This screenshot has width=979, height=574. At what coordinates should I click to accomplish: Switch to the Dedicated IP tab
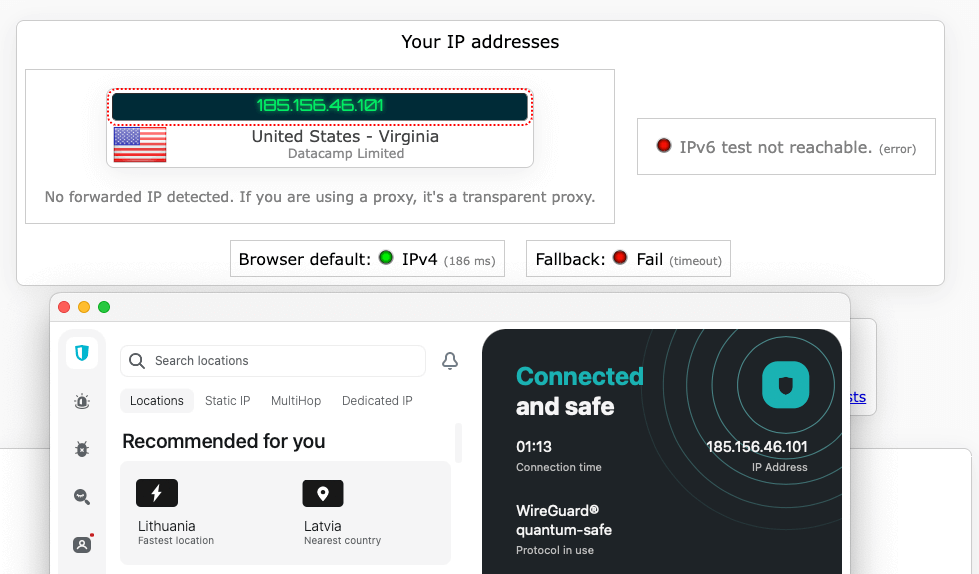tap(377, 401)
